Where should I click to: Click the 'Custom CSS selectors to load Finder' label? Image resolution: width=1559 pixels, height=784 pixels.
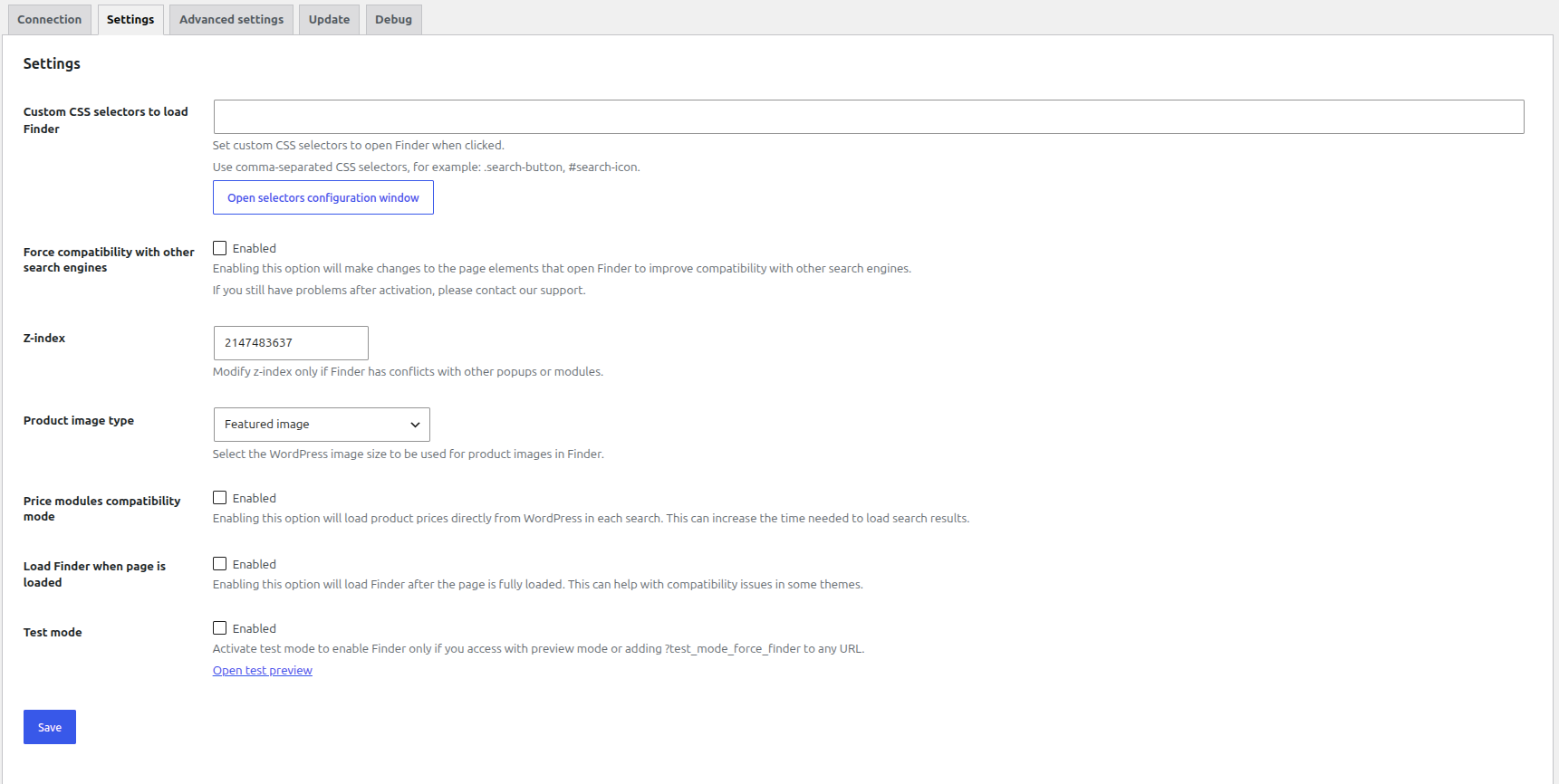tap(105, 120)
